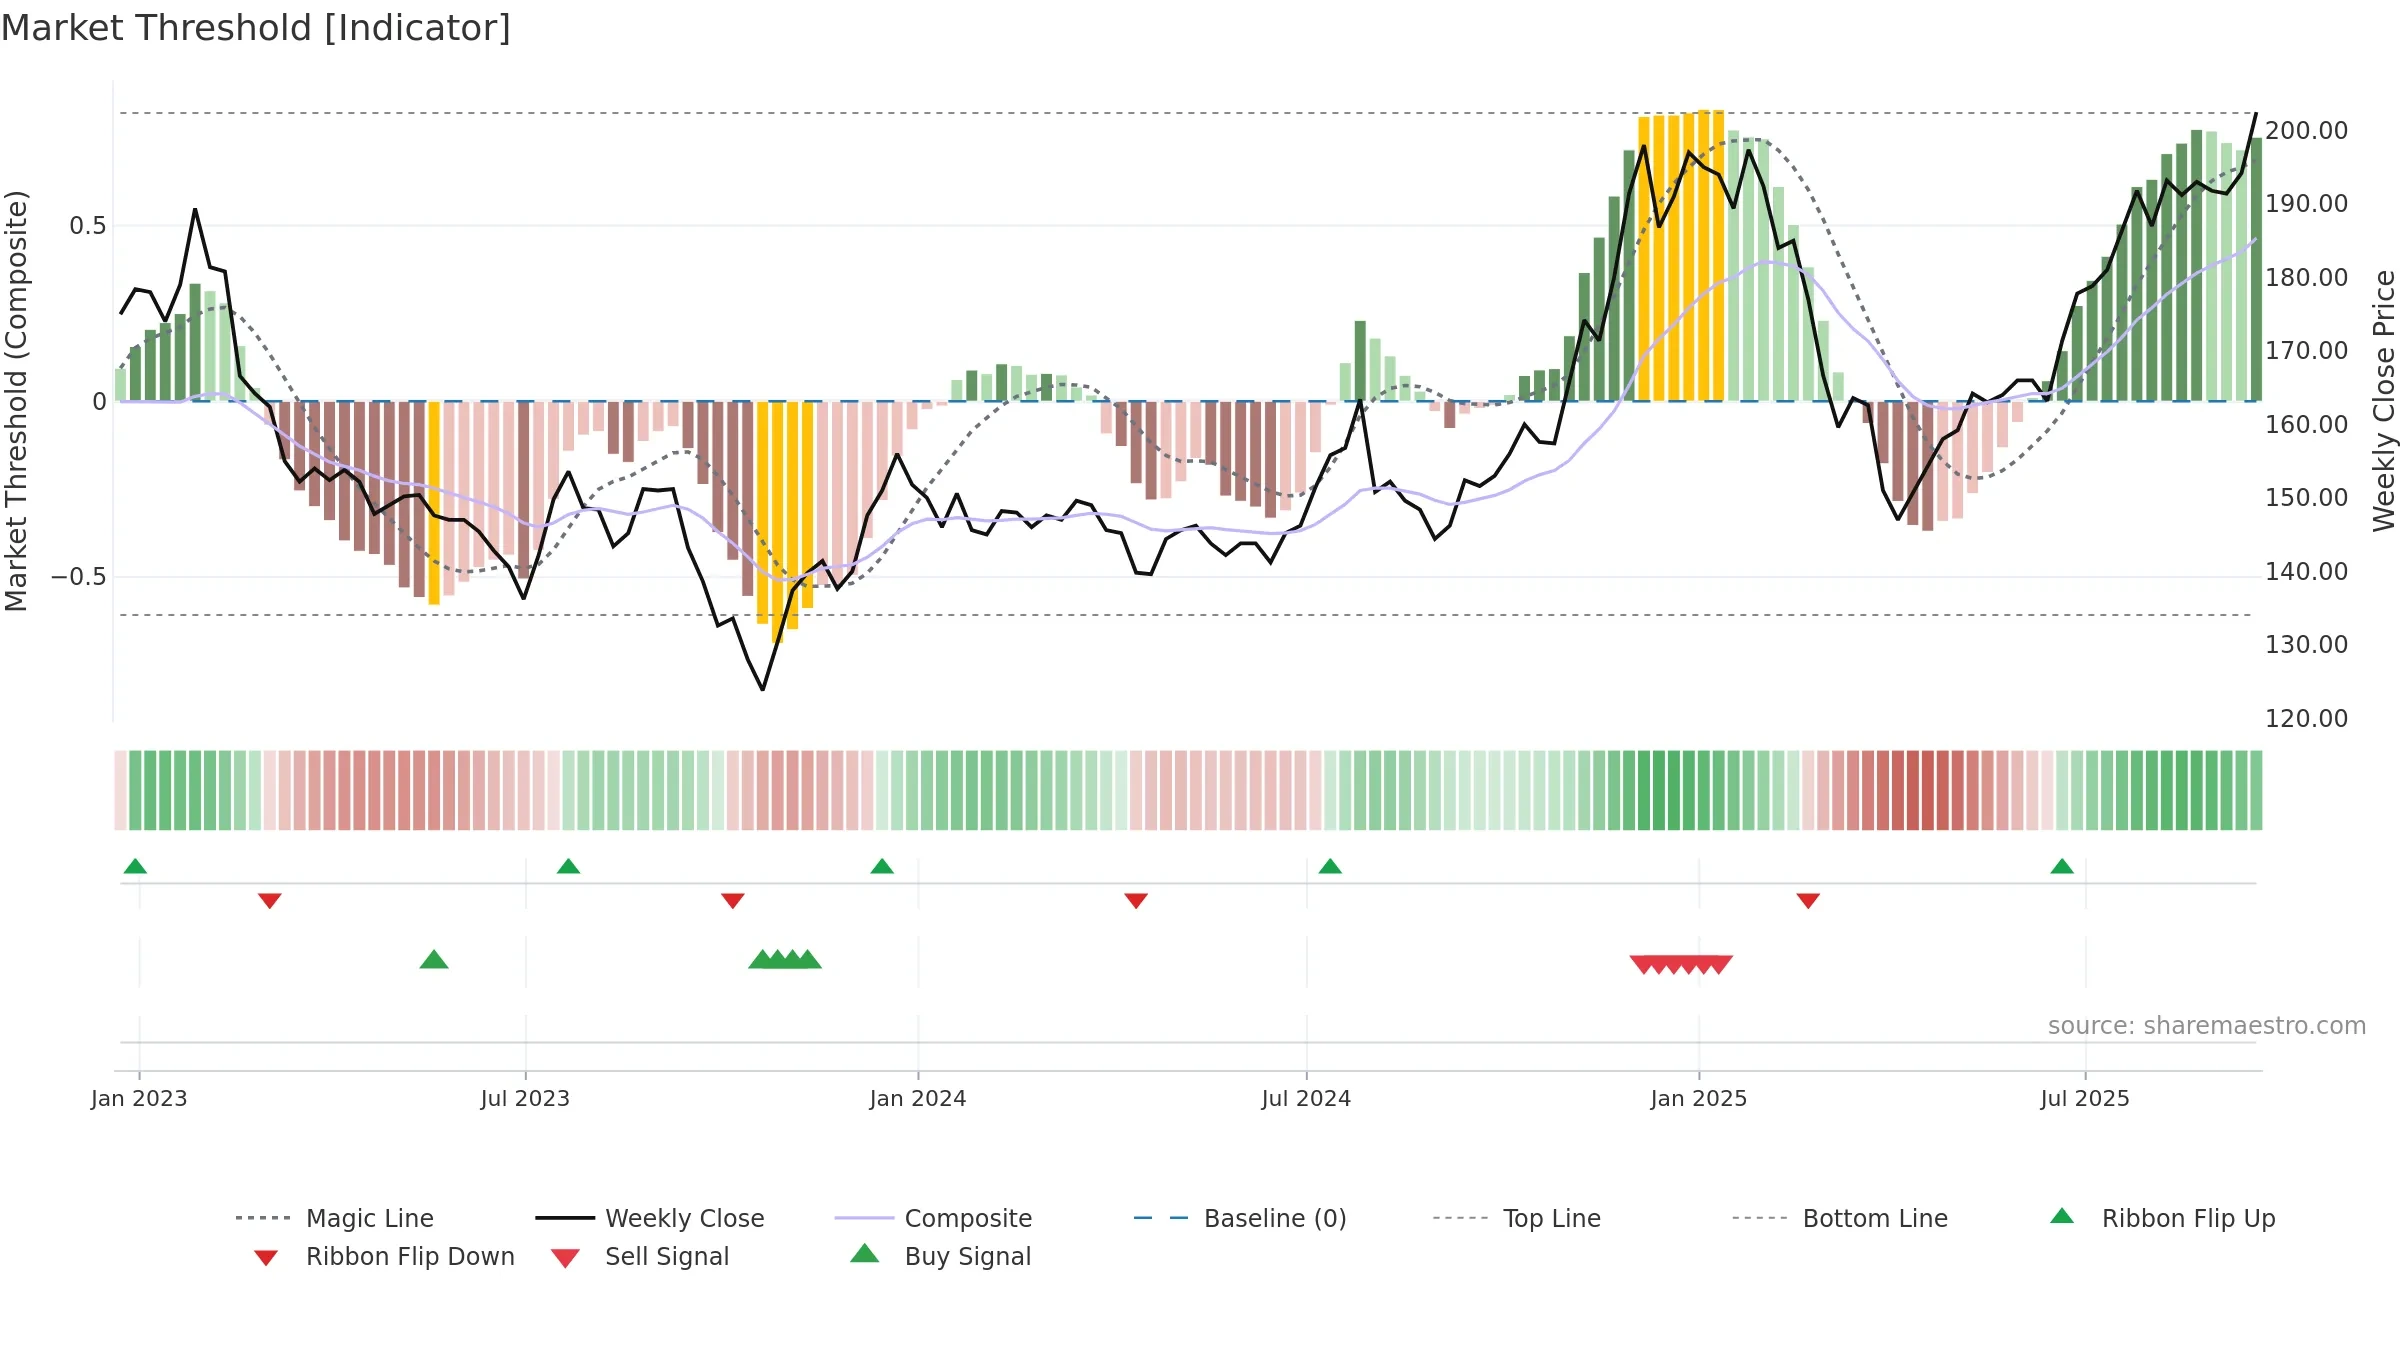Click the 0.5 composite axis label
2400x1350 pixels.
88,226
